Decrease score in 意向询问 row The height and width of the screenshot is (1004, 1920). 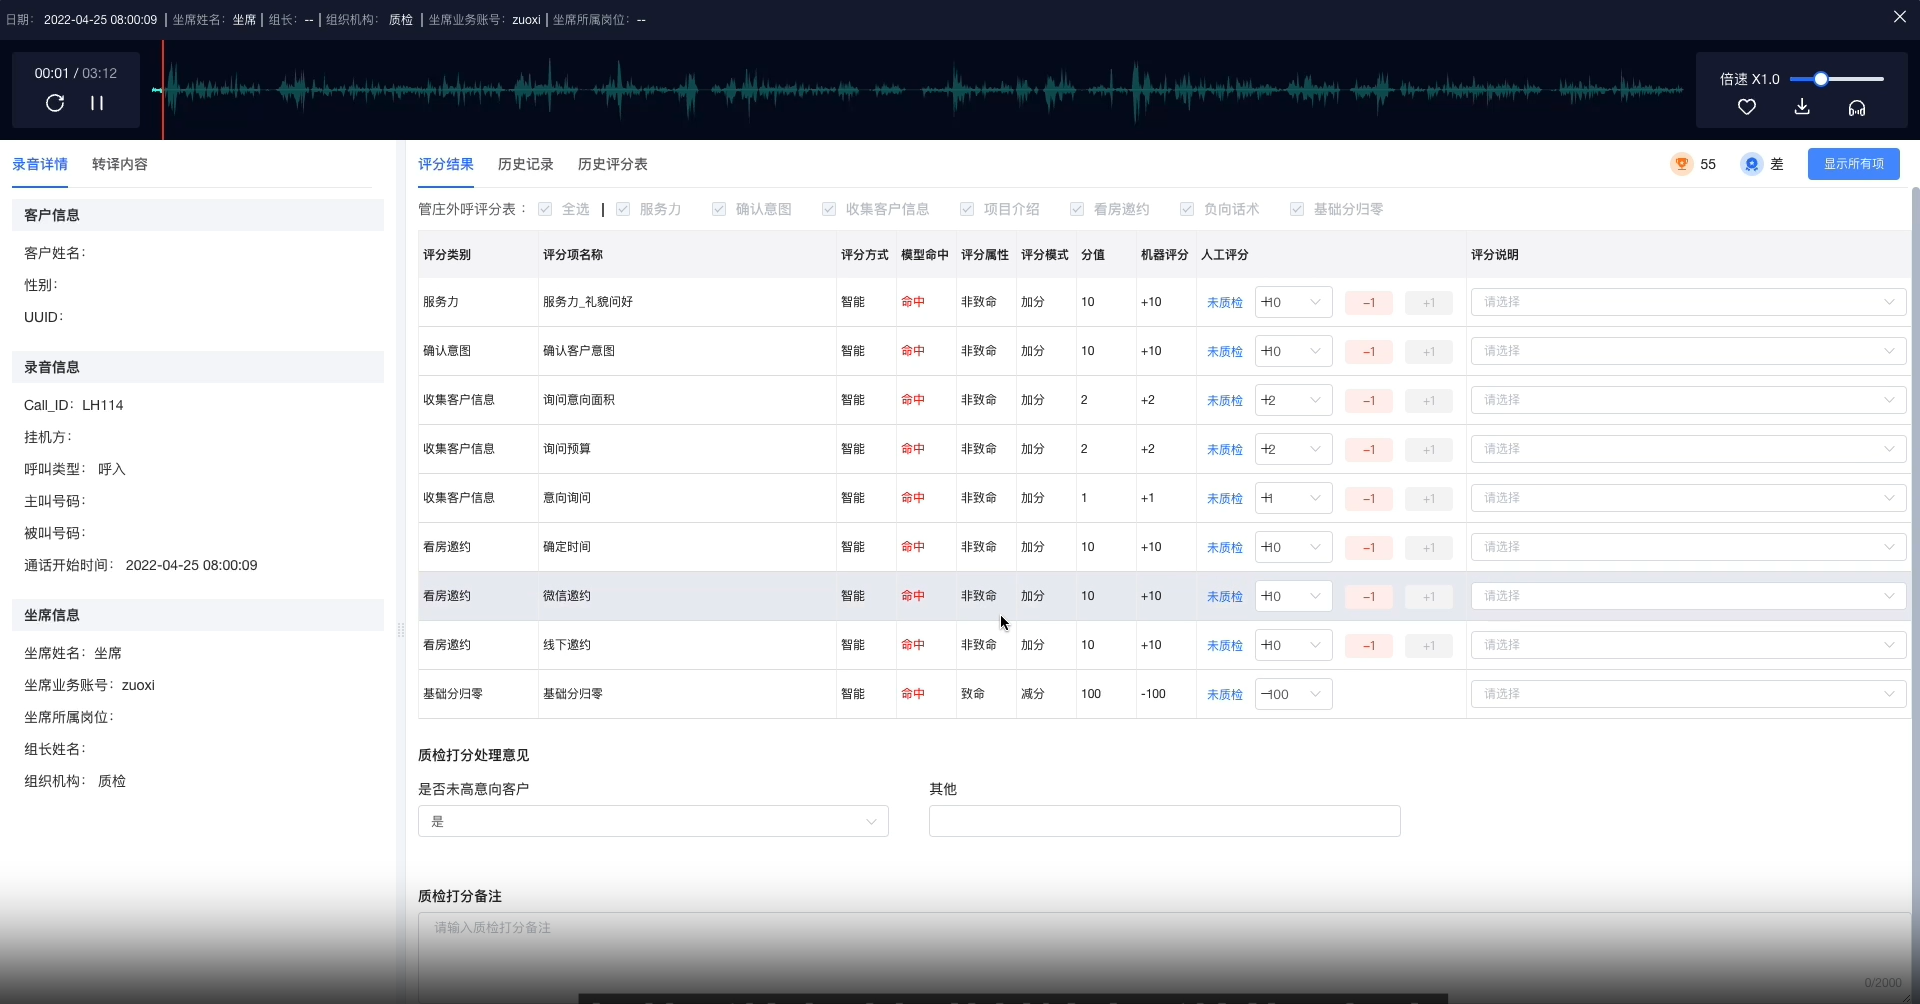point(1369,499)
